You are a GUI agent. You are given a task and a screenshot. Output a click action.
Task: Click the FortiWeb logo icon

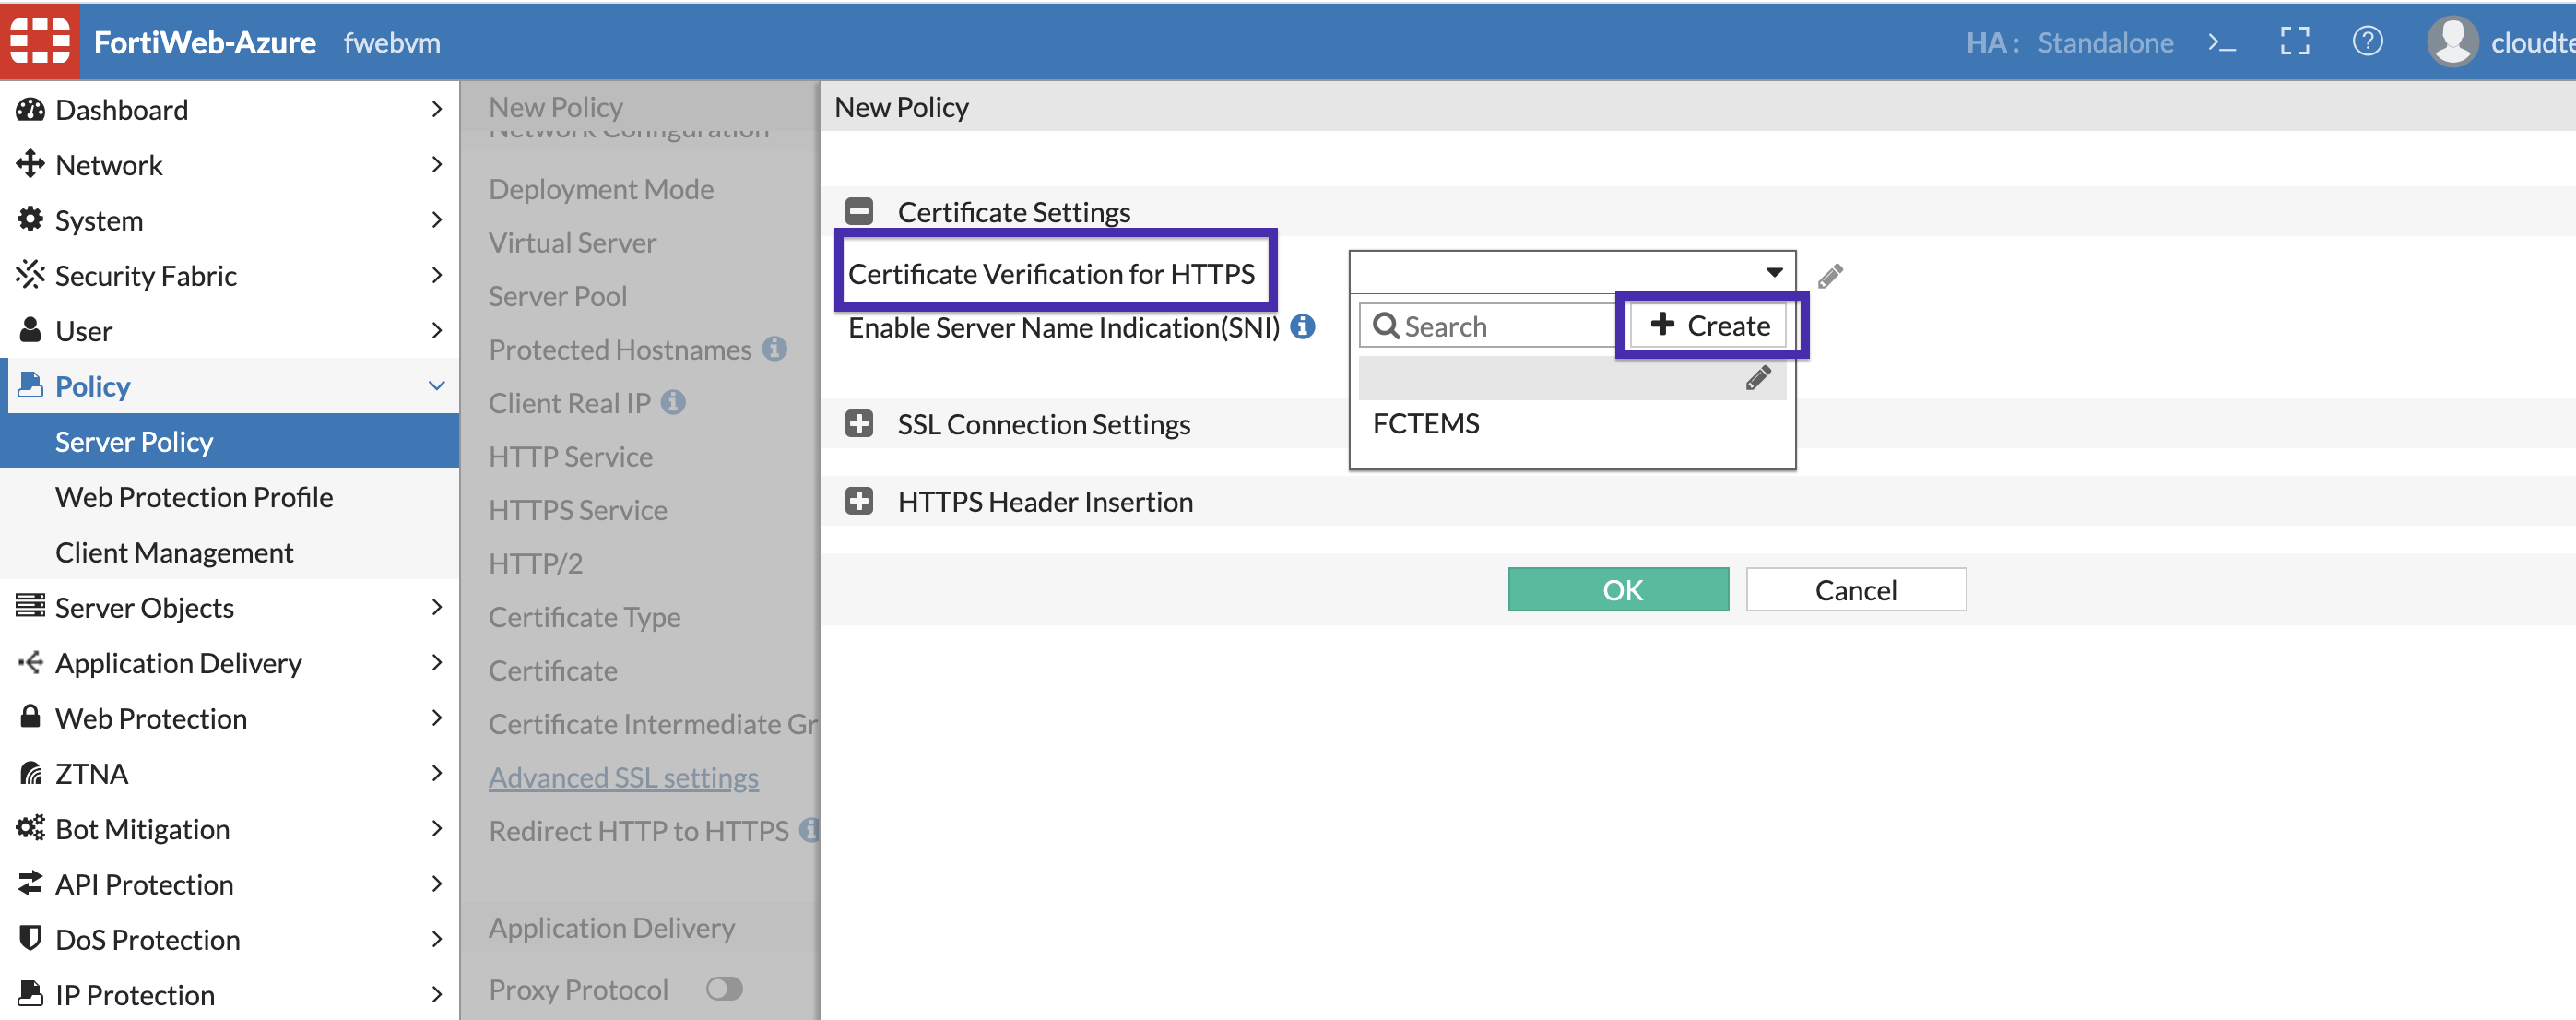40,41
